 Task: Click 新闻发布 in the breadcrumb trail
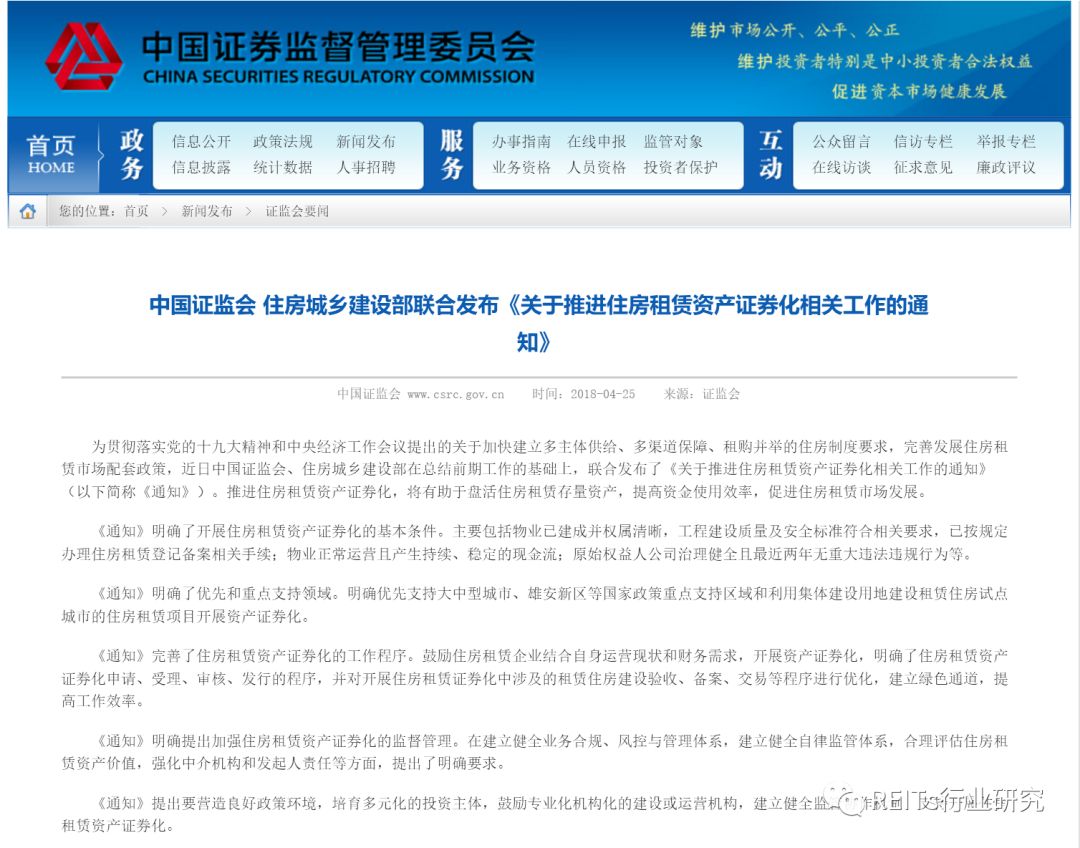pos(207,211)
